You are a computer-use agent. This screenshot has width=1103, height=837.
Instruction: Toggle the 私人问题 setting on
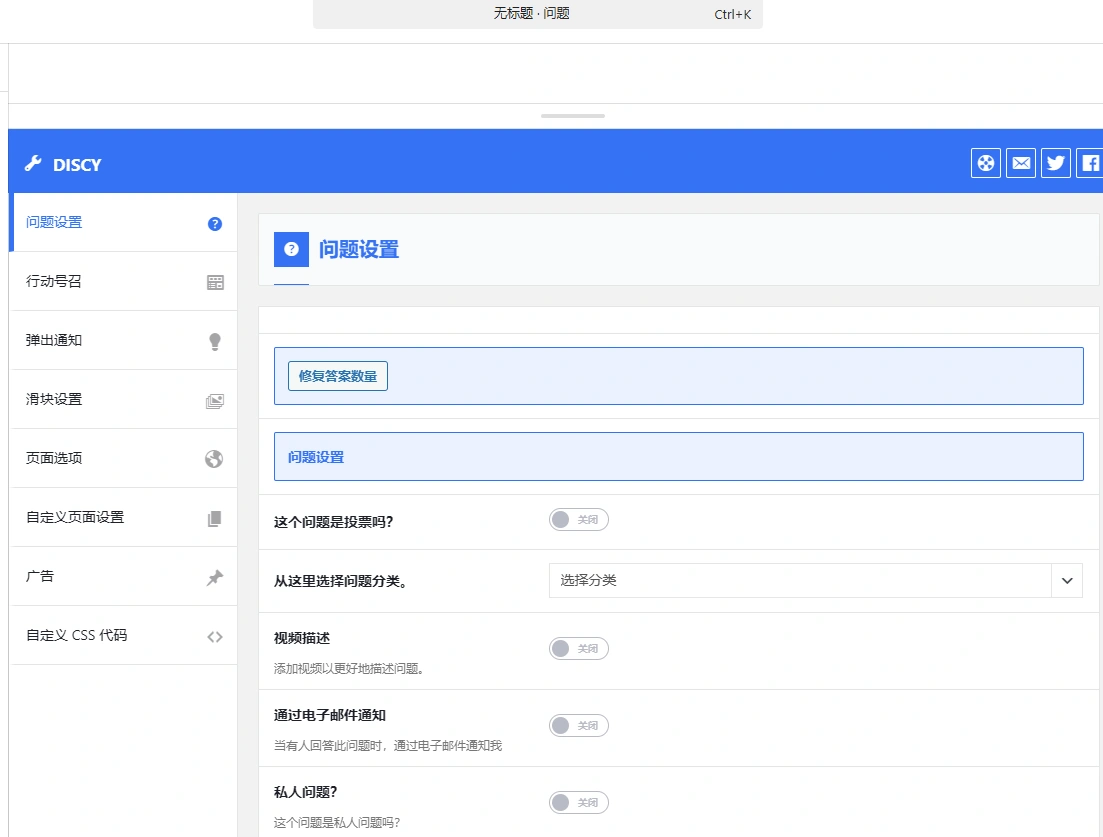click(578, 802)
